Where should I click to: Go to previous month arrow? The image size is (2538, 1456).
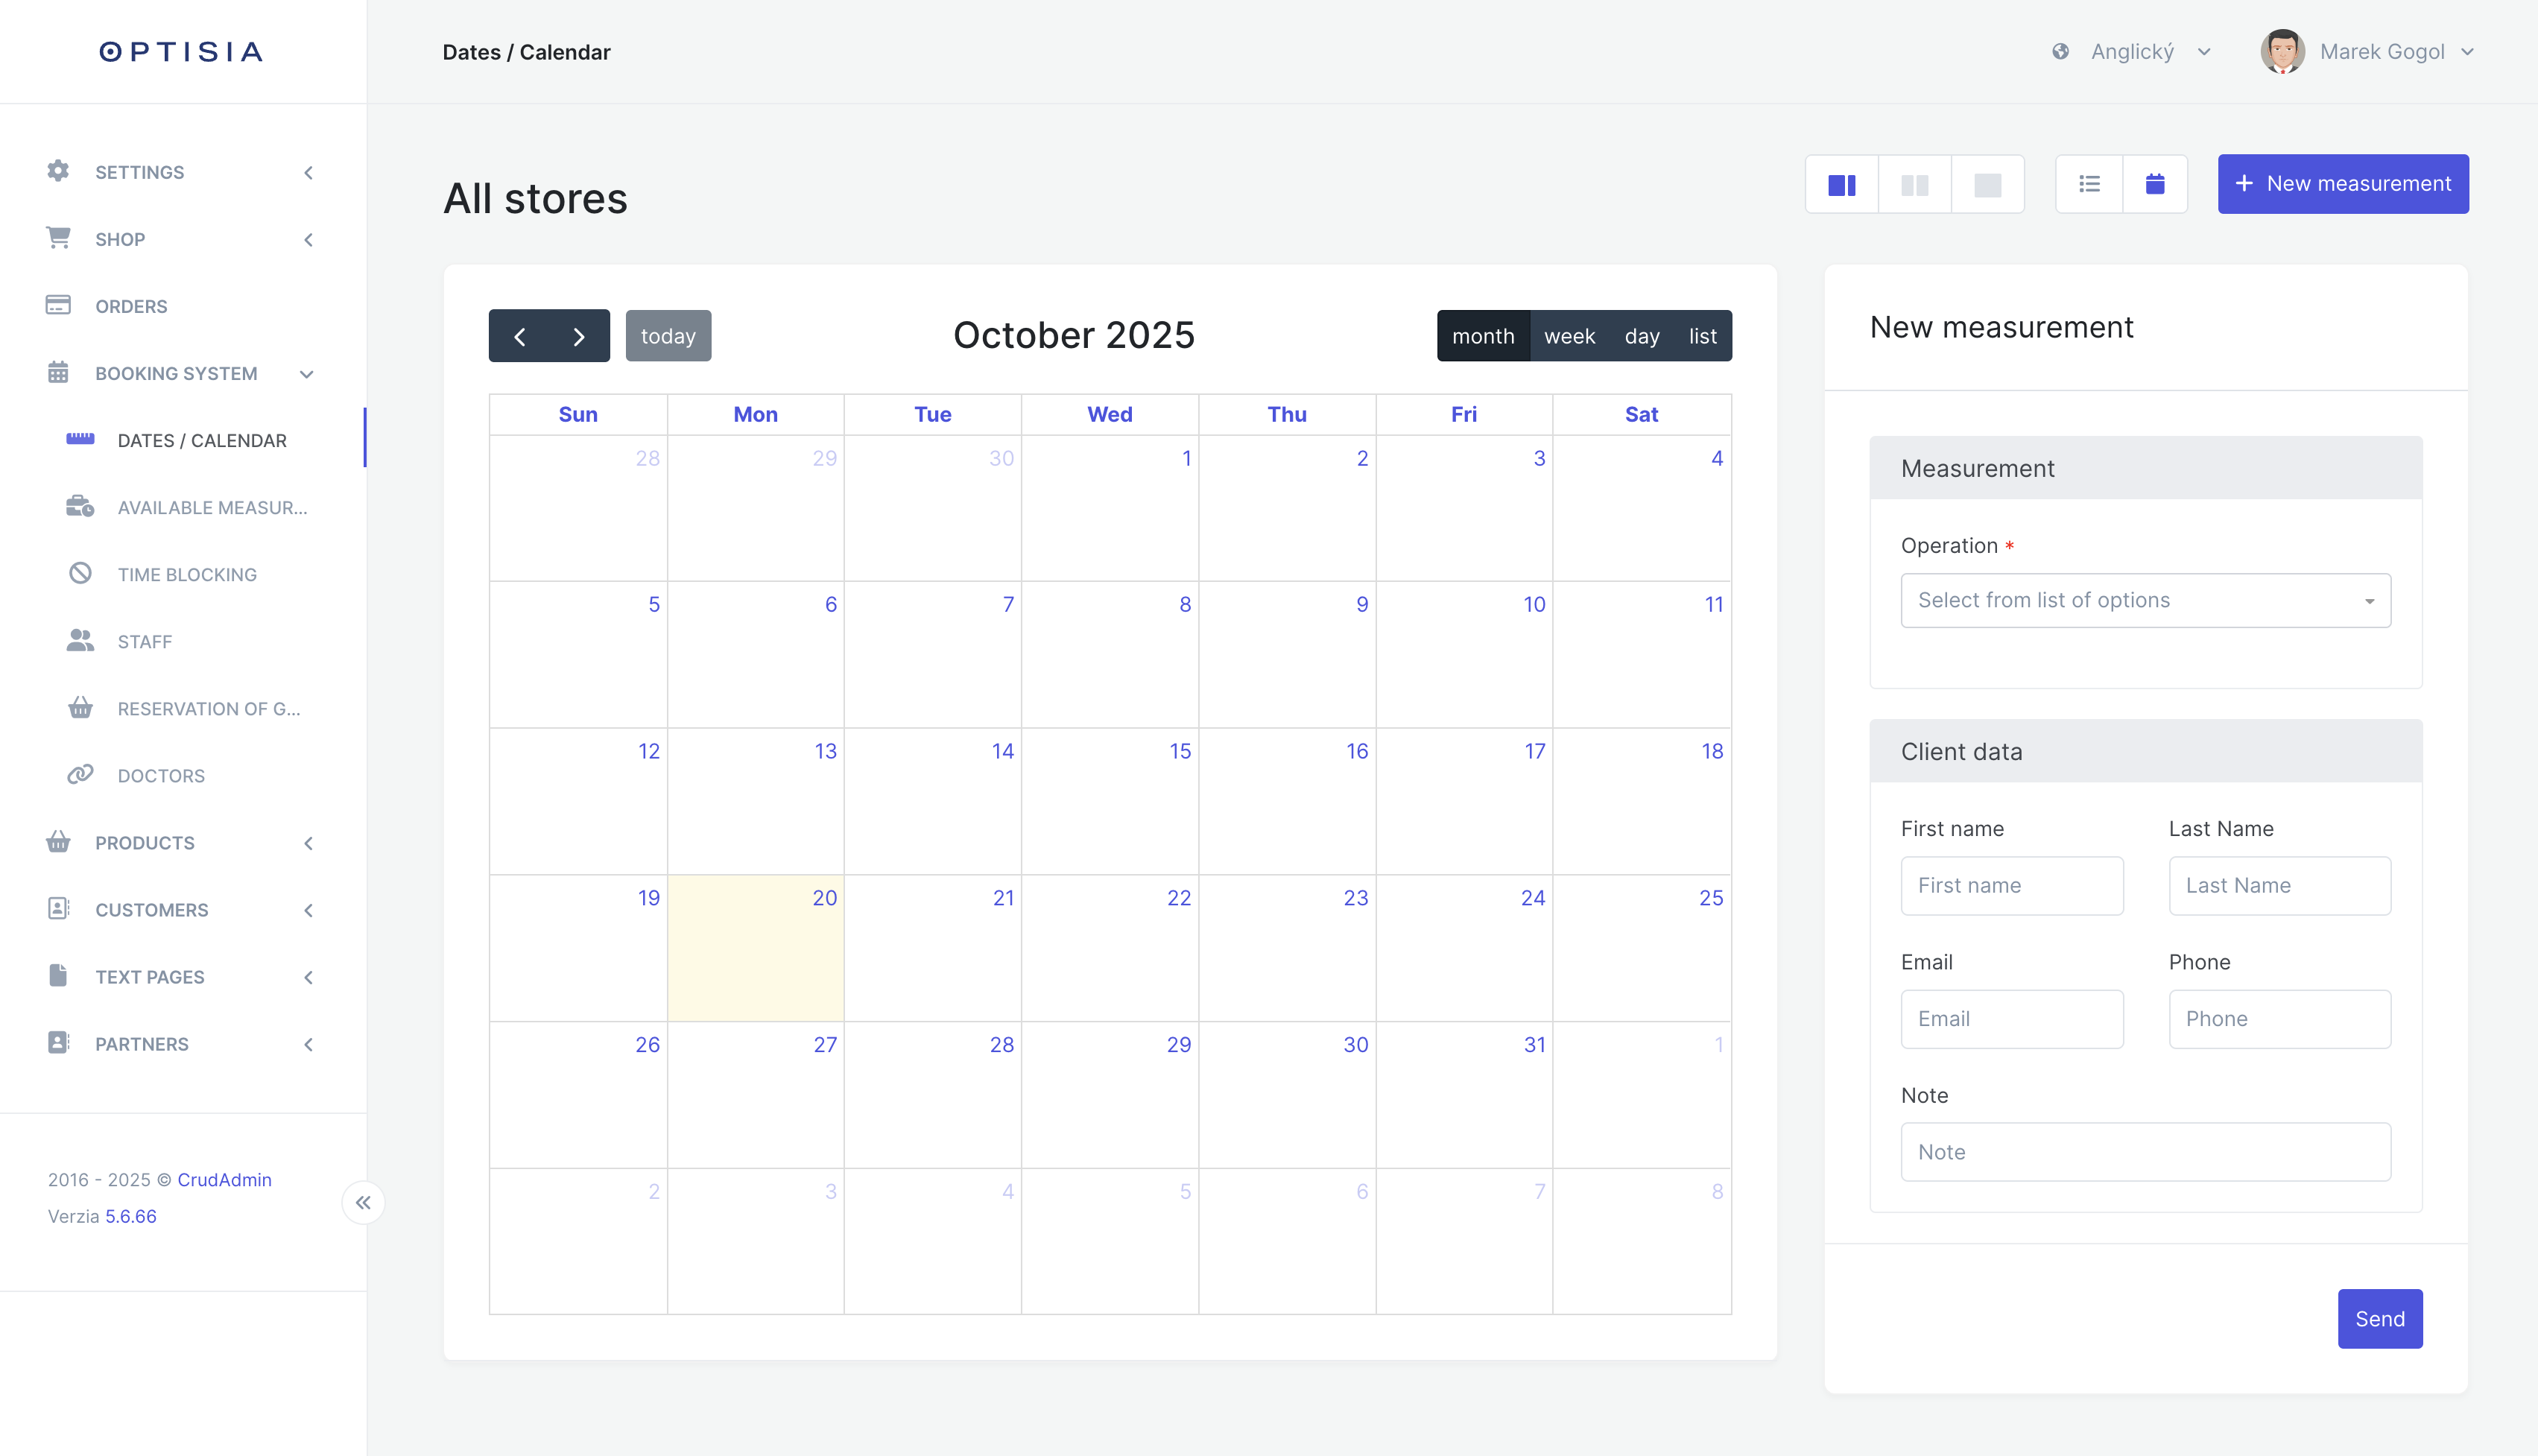click(519, 336)
